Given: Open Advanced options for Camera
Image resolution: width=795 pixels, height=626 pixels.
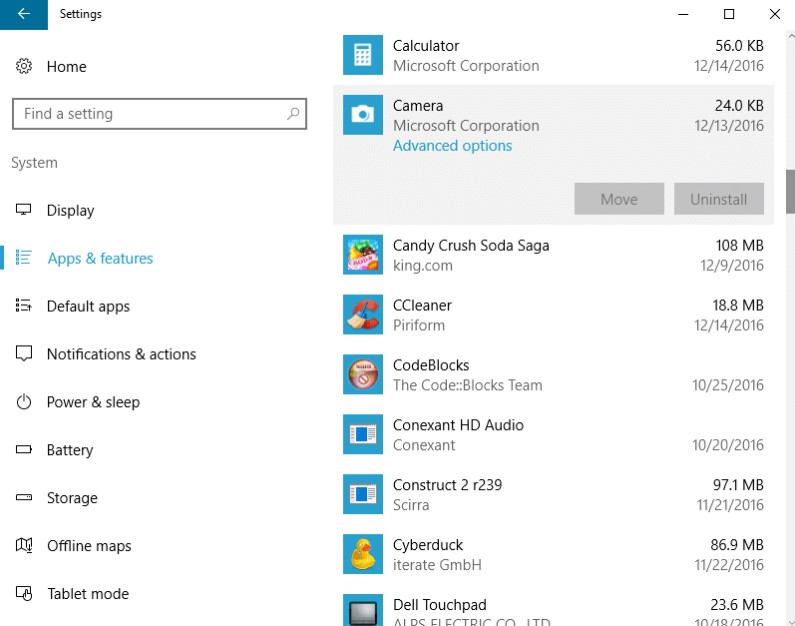Looking at the screenshot, I should pos(452,146).
